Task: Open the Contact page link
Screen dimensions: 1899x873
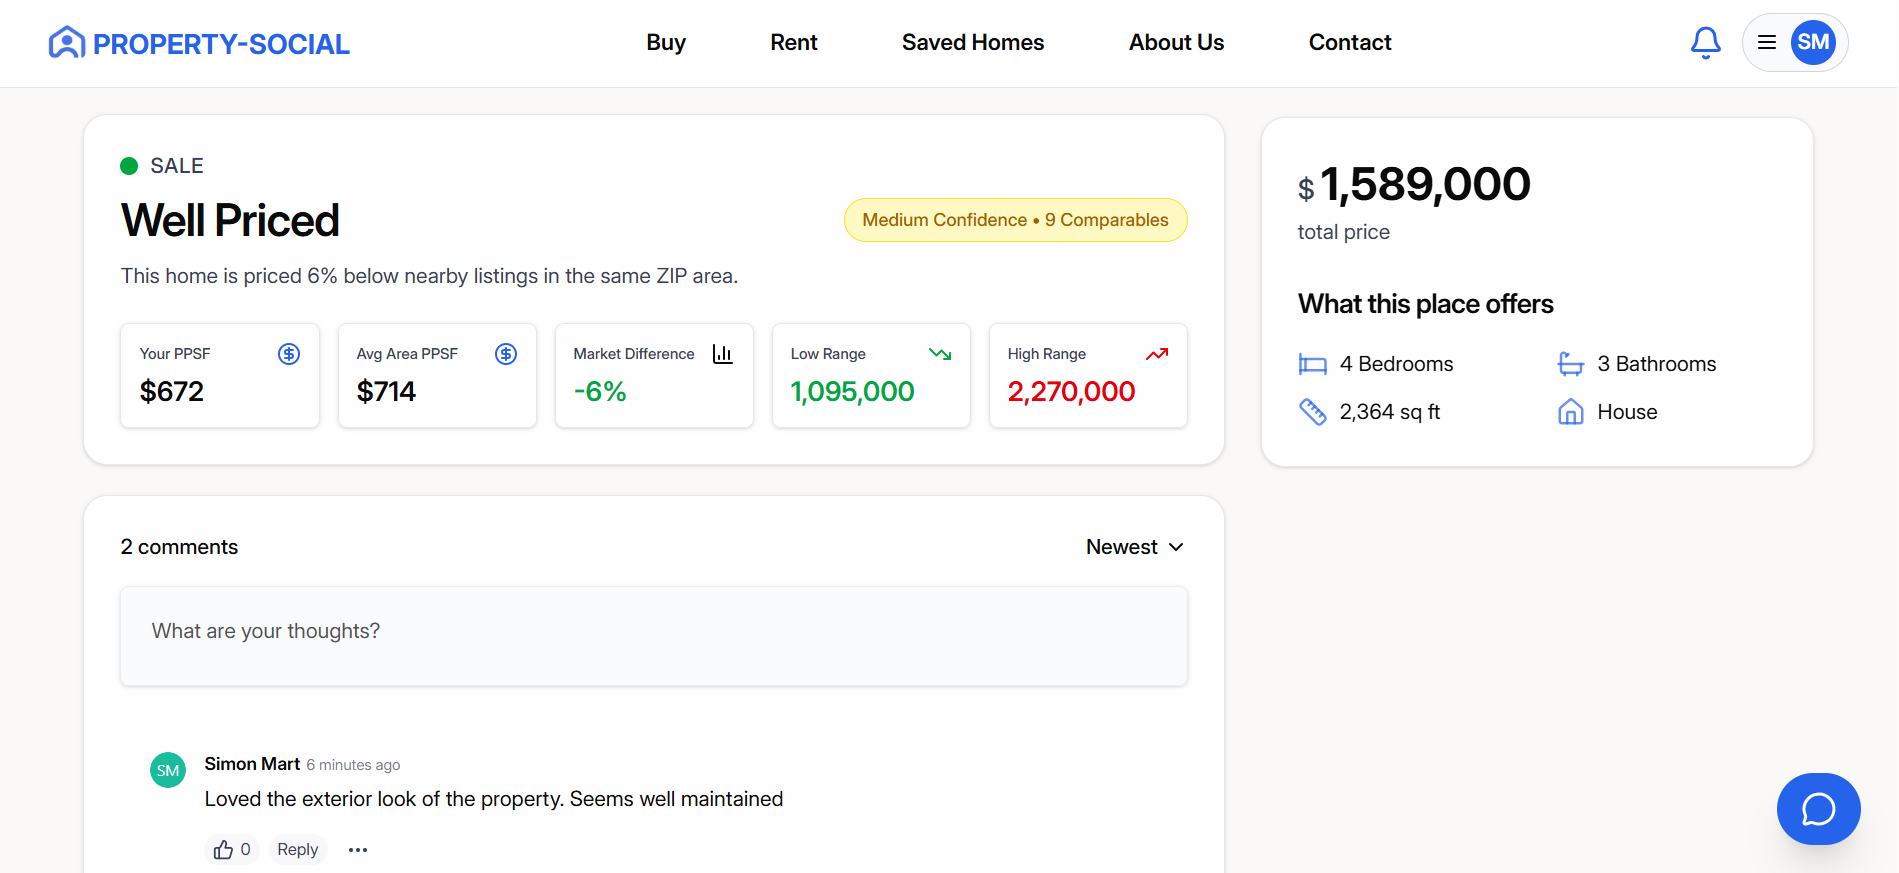Action: pos(1350,43)
